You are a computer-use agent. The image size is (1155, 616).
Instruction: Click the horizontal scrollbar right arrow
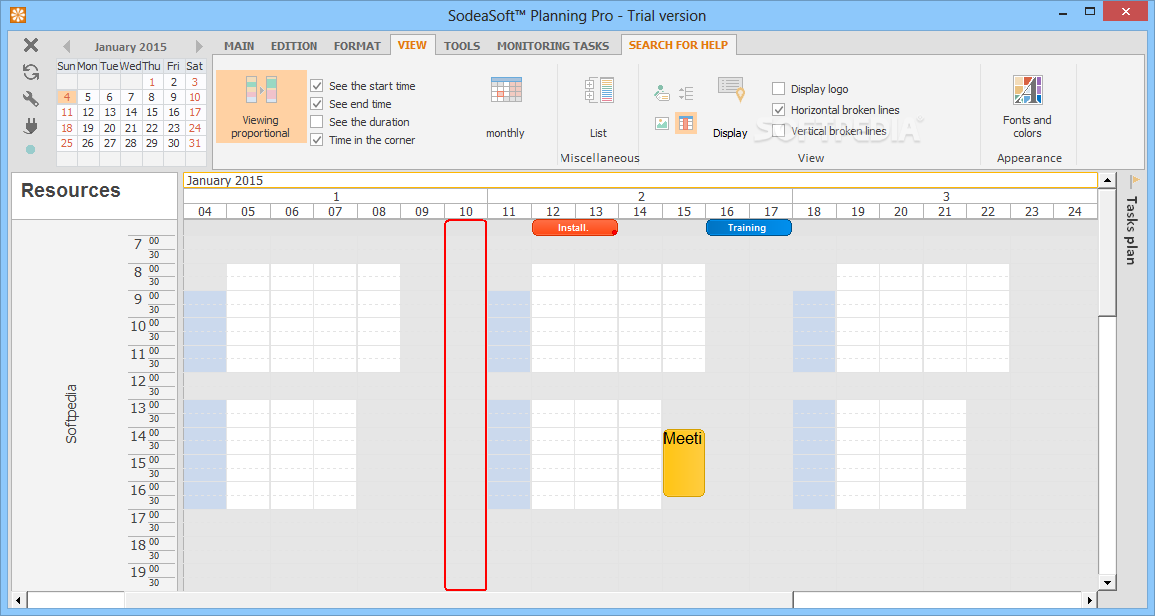click(x=1090, y=600)
